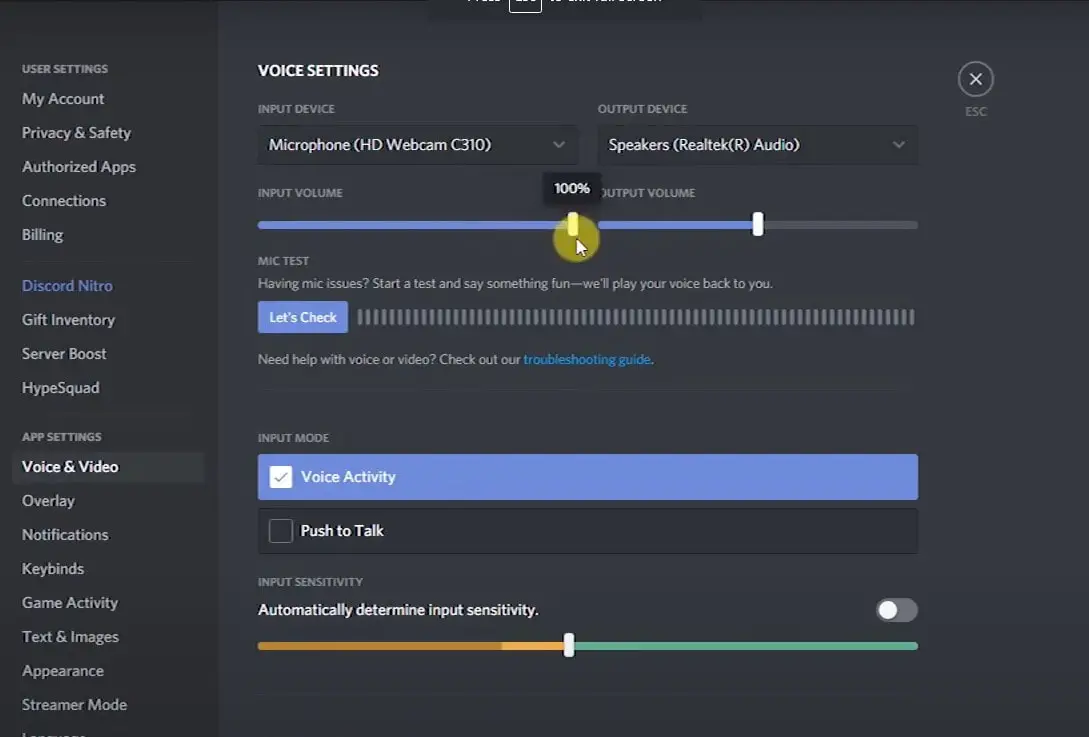Click the input volume slider handle
Image resolution: width=1089 pixels, height=737 pixels.
573,225
